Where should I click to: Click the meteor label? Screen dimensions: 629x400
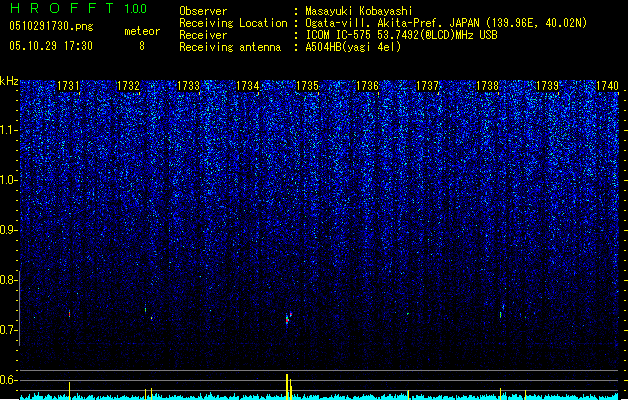point(142,31)
